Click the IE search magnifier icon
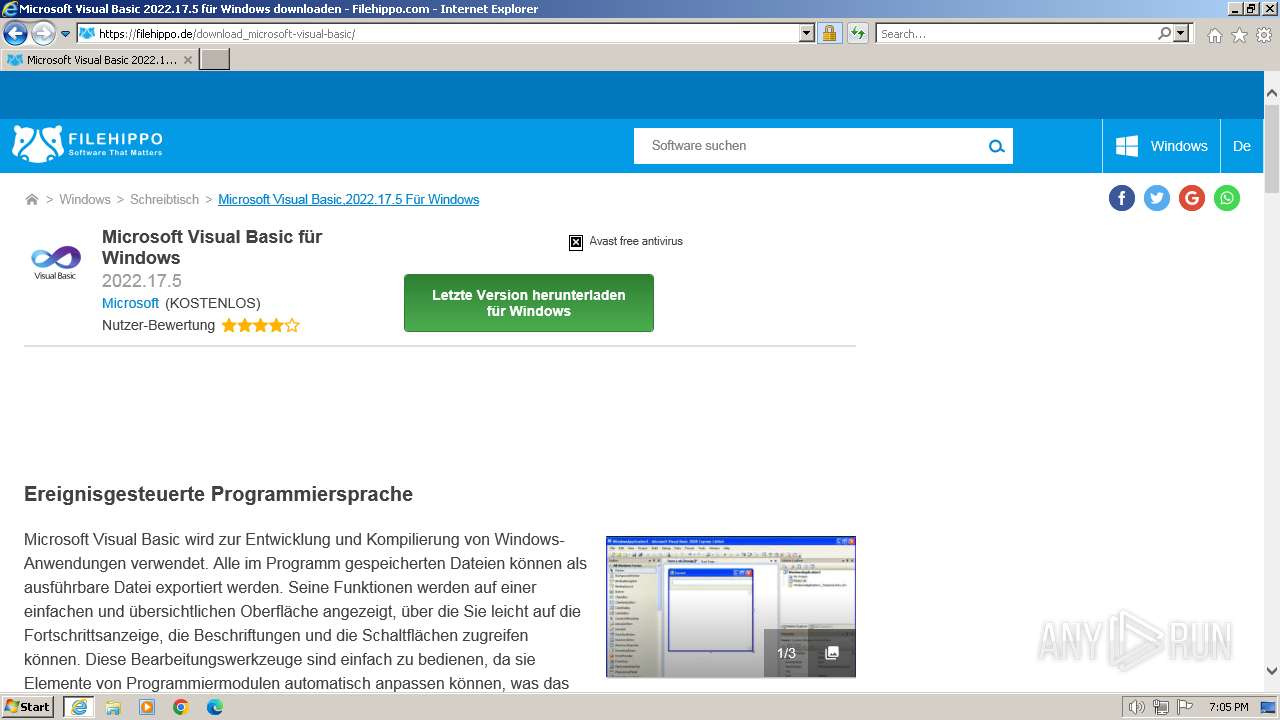This screenshot has width=1280, height=720. (1164, 33)
